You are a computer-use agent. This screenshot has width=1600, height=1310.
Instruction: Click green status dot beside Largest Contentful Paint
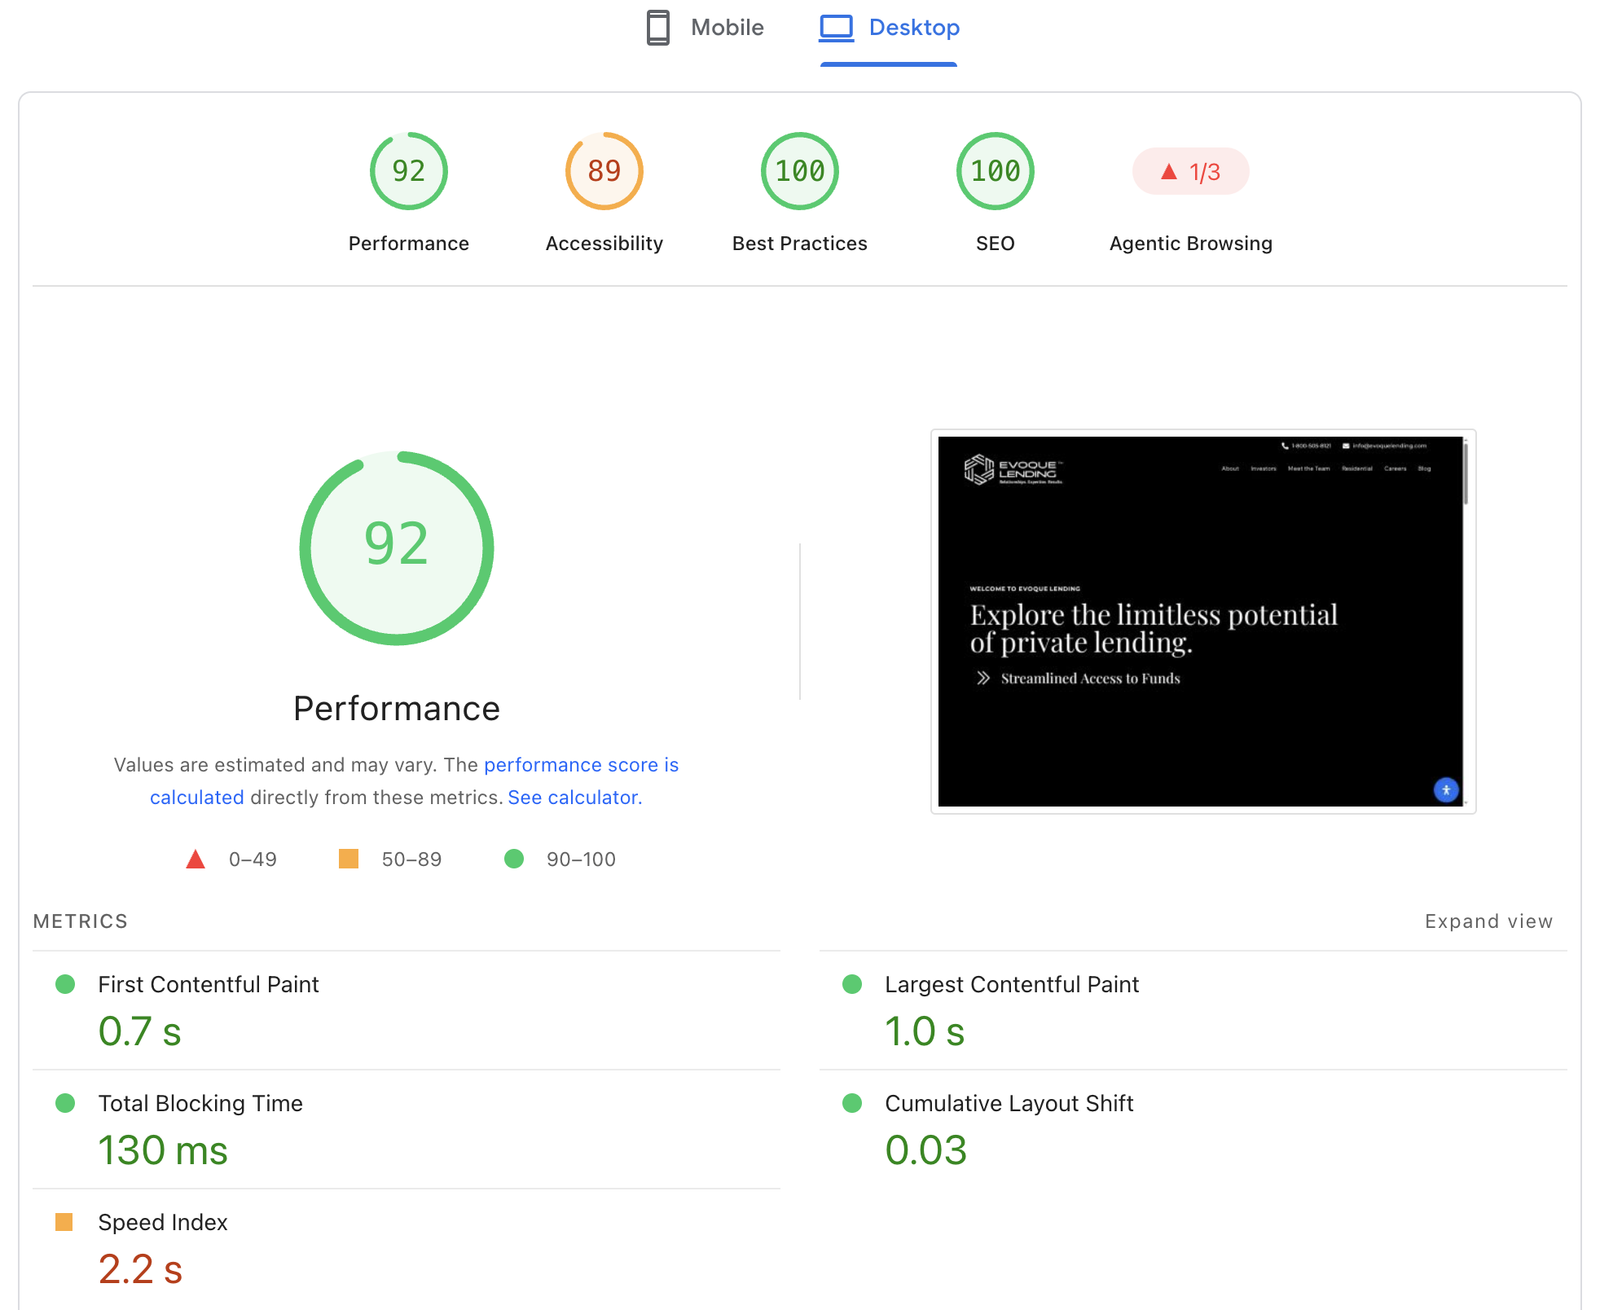point(852,984)
